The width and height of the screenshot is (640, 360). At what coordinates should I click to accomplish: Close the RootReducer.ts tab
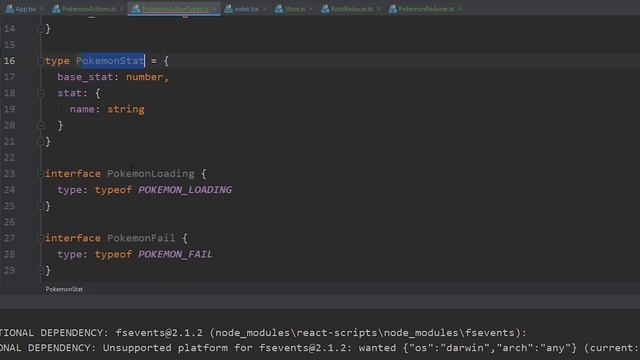(379, 9)
